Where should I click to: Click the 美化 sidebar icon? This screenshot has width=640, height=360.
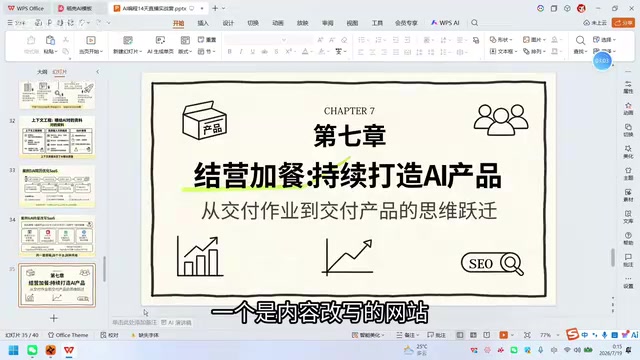628,152
